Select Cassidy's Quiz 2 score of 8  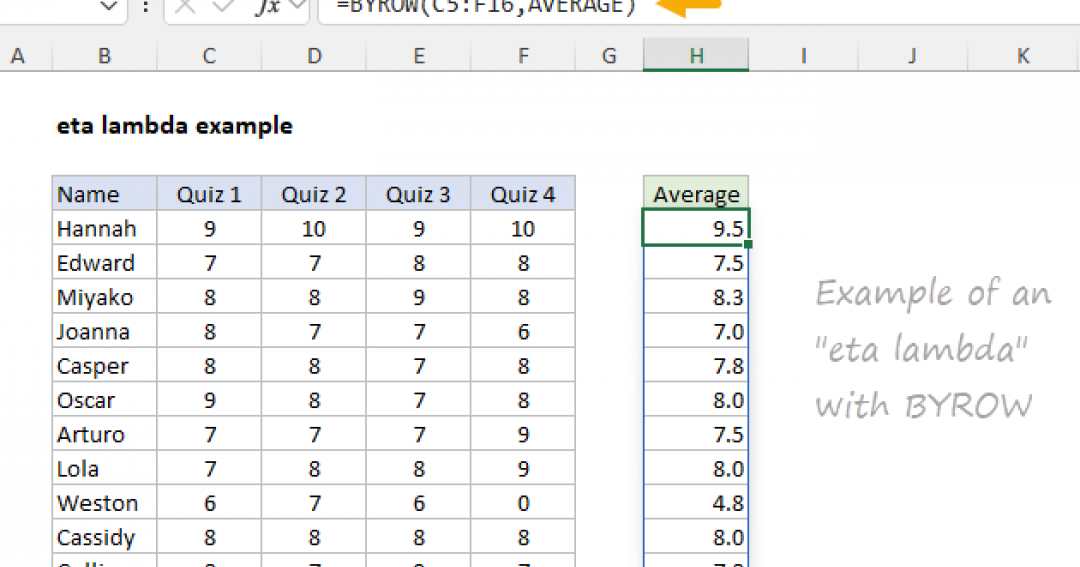[x=314, y=537]
